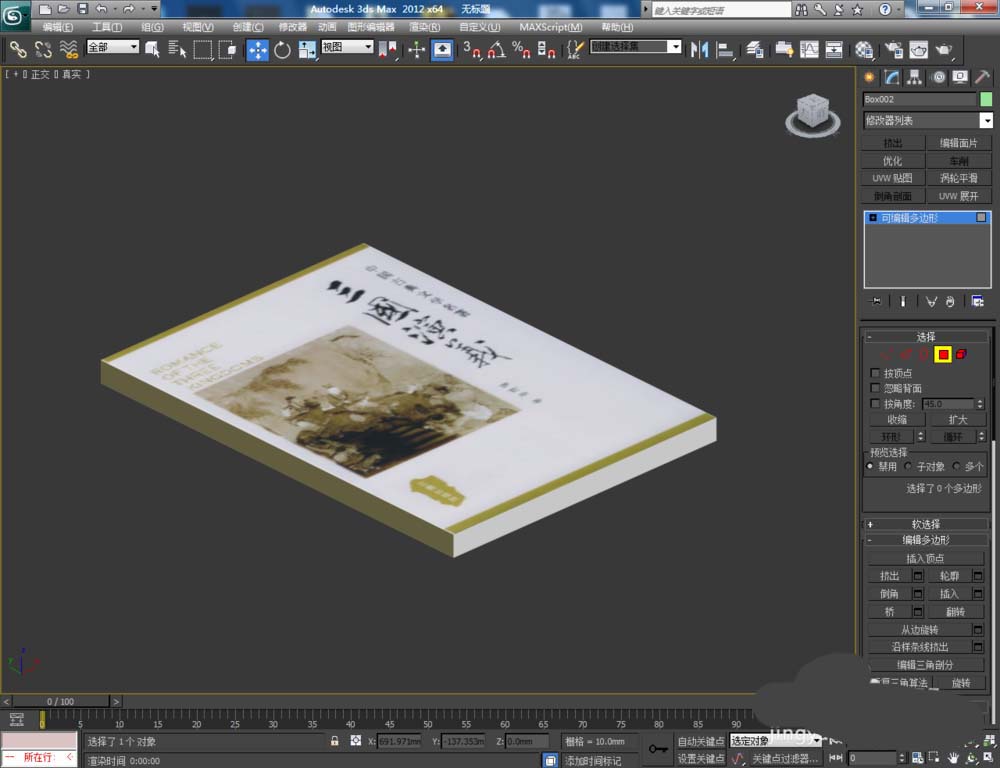
Task: Click the Box002 object name field
Action: tap(918, 99)
